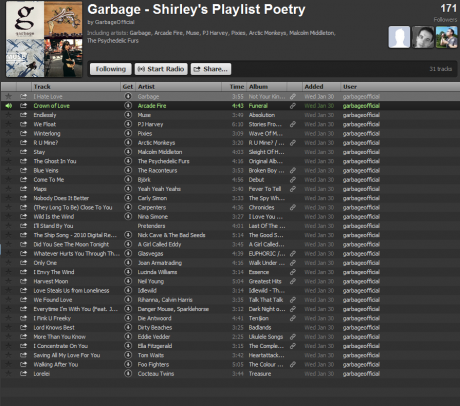Get the Muse track Endlessly
This screenshot has width=460, height=406.
coord(128,115)
